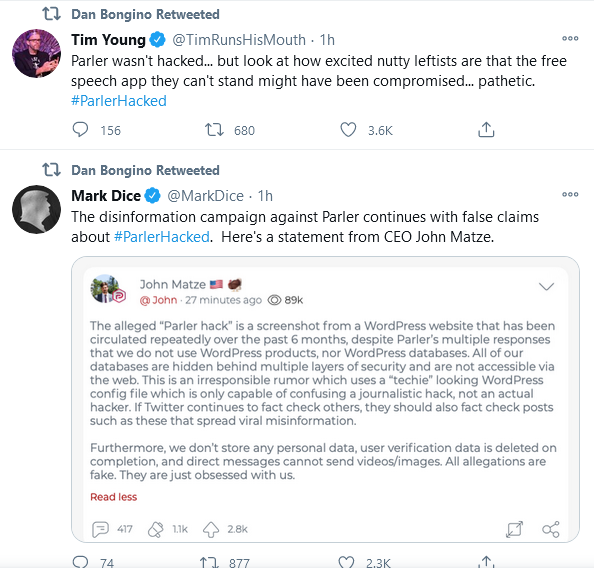
Task: Open Mark Dice's profile avatar
Action: click(36, 209)
